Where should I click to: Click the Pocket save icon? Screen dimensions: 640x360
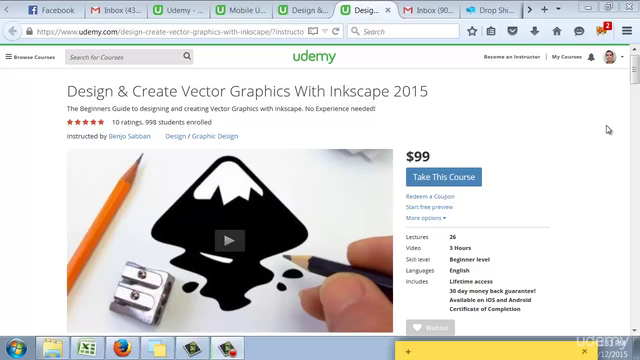[x=512, y=31]
